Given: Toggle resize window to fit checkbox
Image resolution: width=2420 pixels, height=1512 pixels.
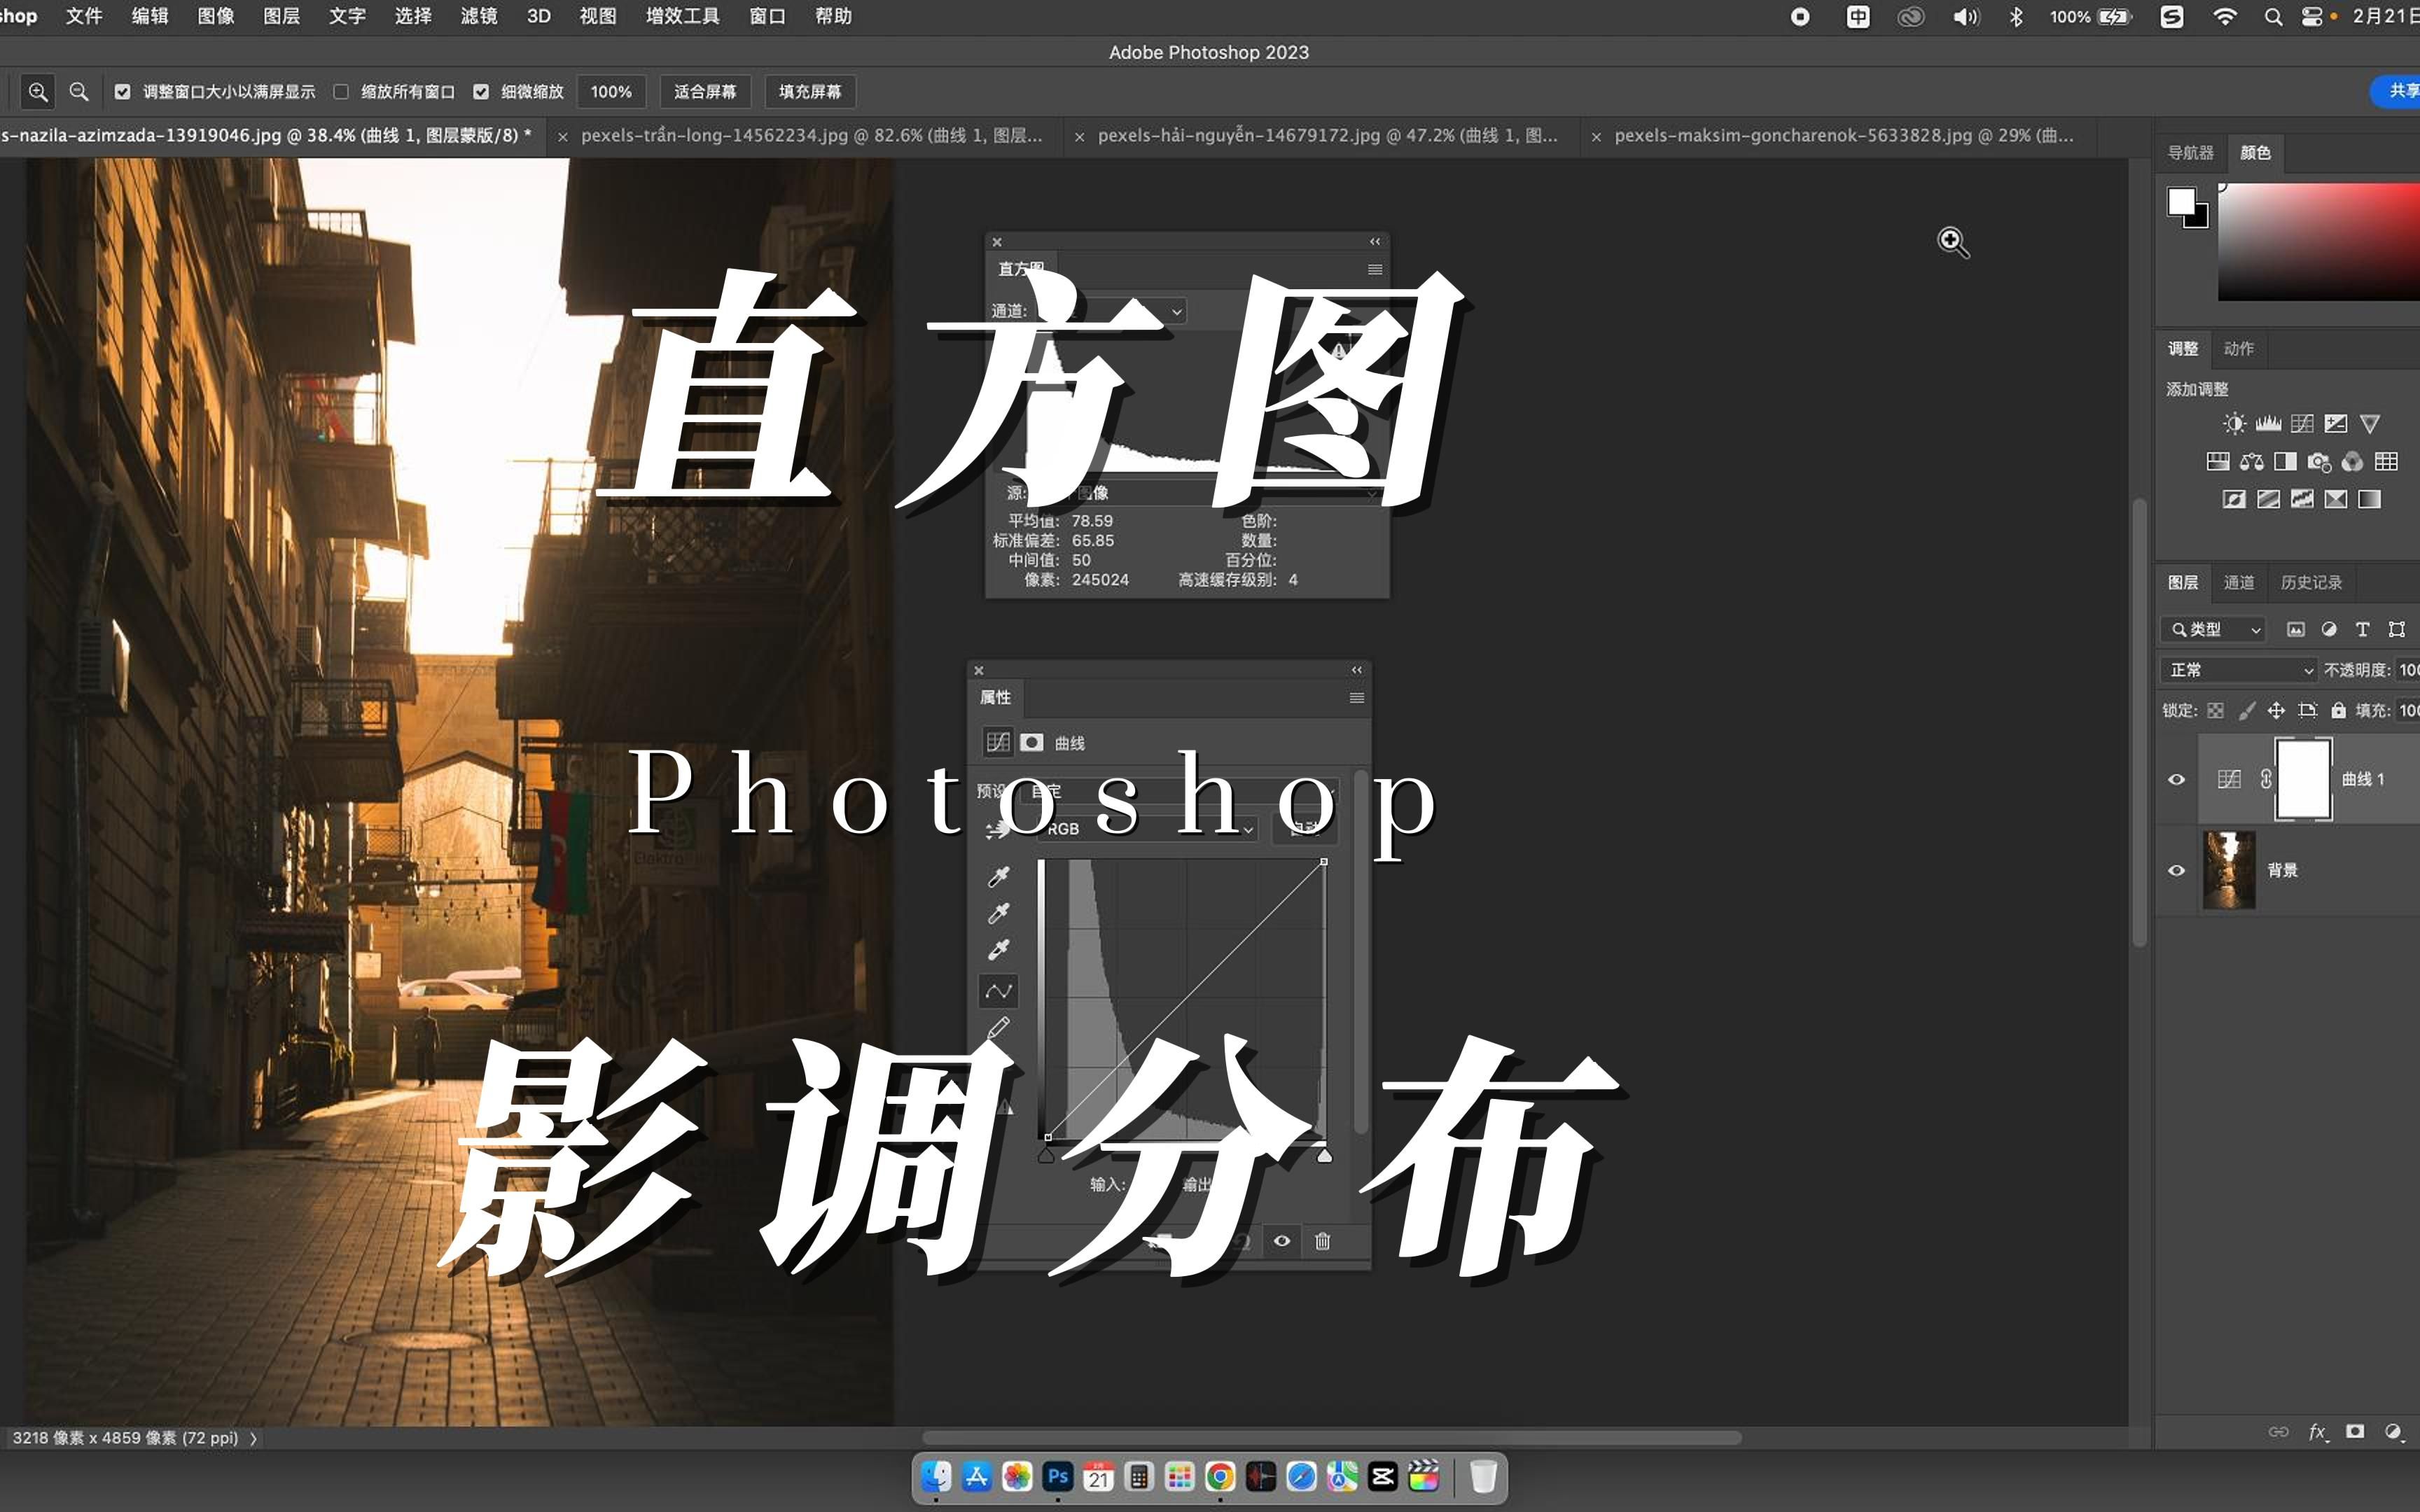Looking at the screenshot, I should 122,92.
